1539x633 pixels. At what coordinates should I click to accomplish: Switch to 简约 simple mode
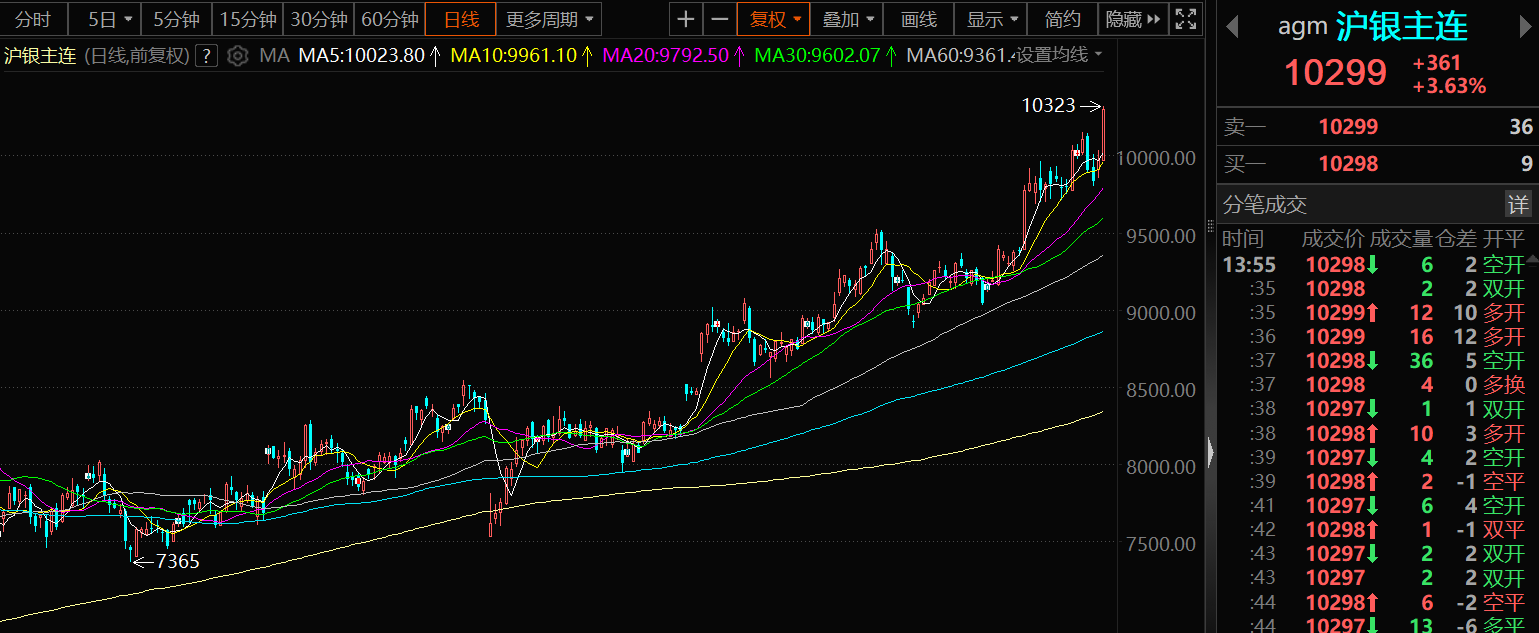pyautogui.click(x=1063, y=19)
